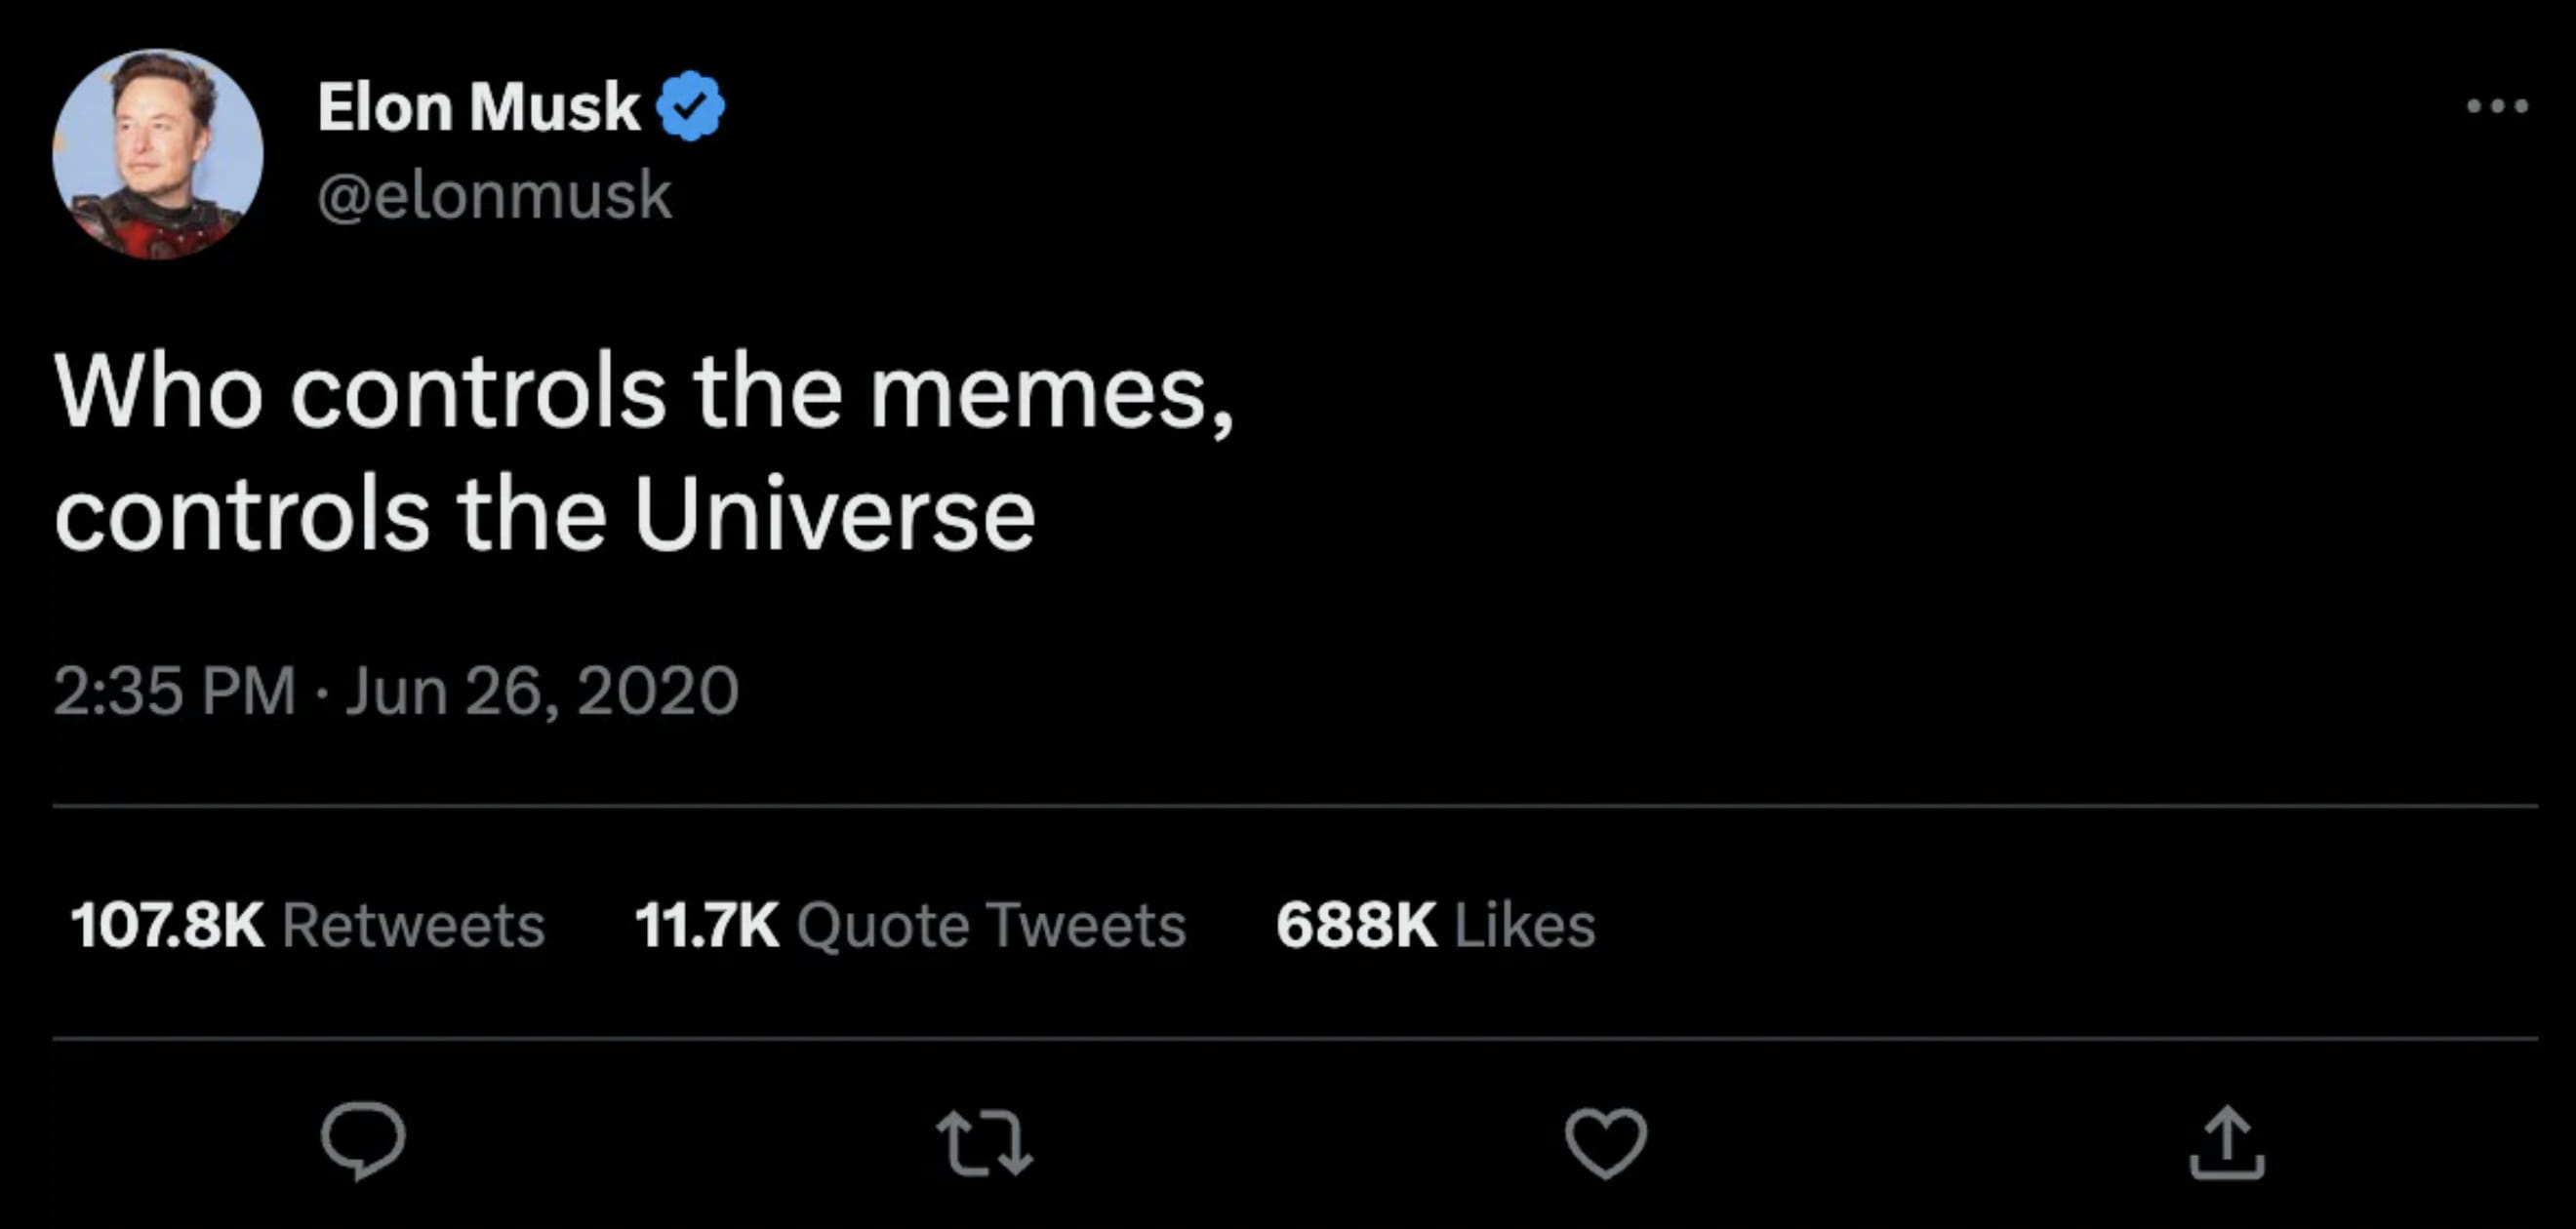Retweet using the arrows icon
2576x1229 pixels.
[x=984, y=1143]
